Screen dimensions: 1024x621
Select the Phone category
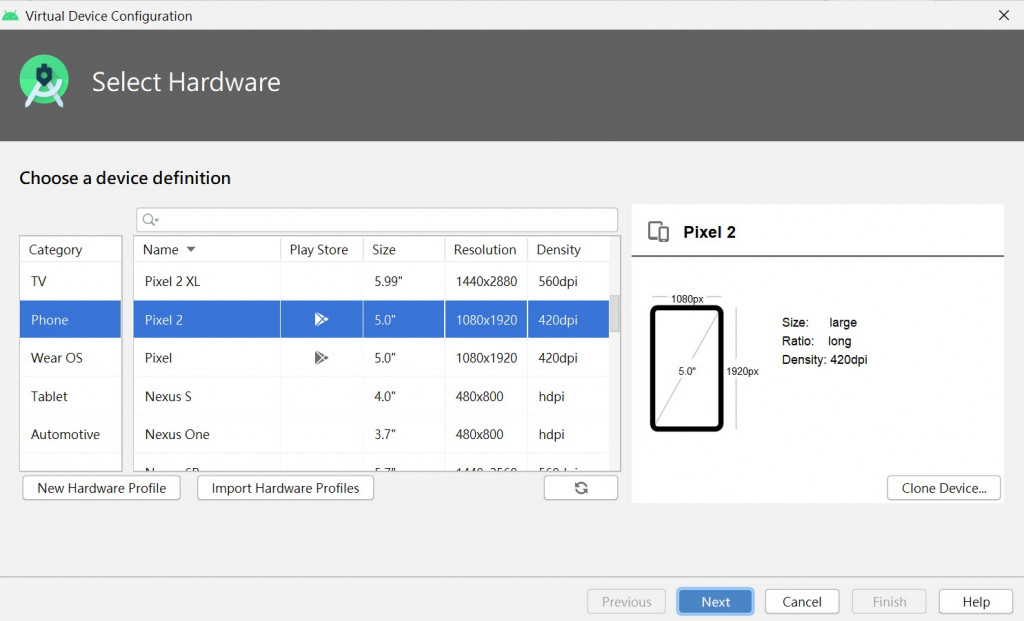point(71,319)
